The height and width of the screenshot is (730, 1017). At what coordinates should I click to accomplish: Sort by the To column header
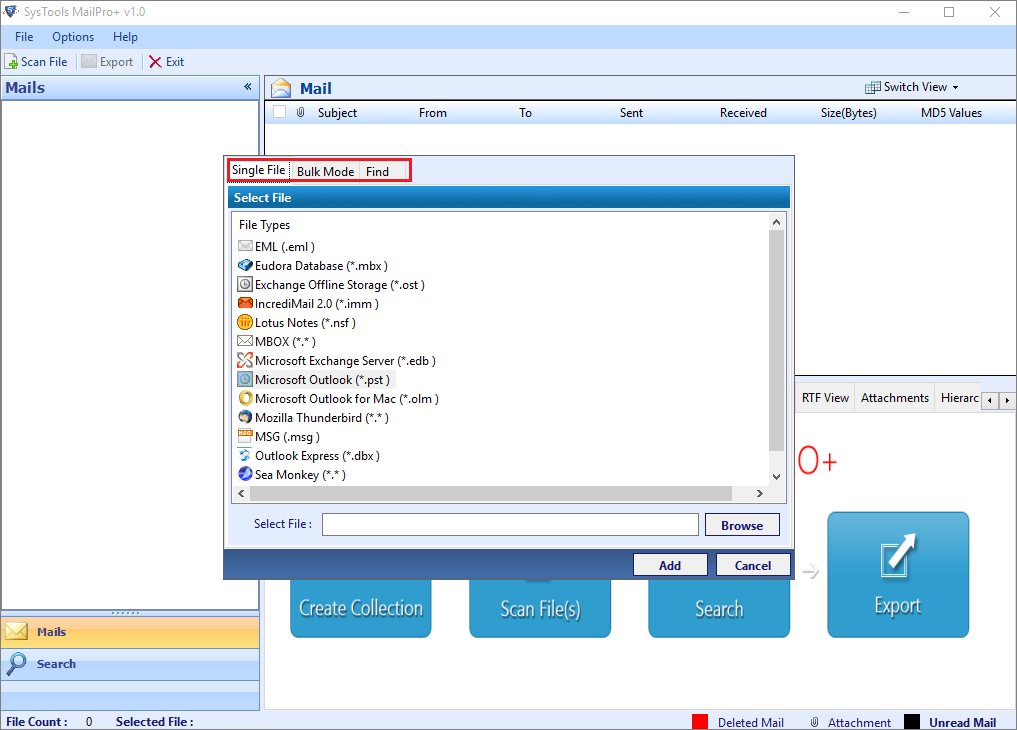[525, 113]
